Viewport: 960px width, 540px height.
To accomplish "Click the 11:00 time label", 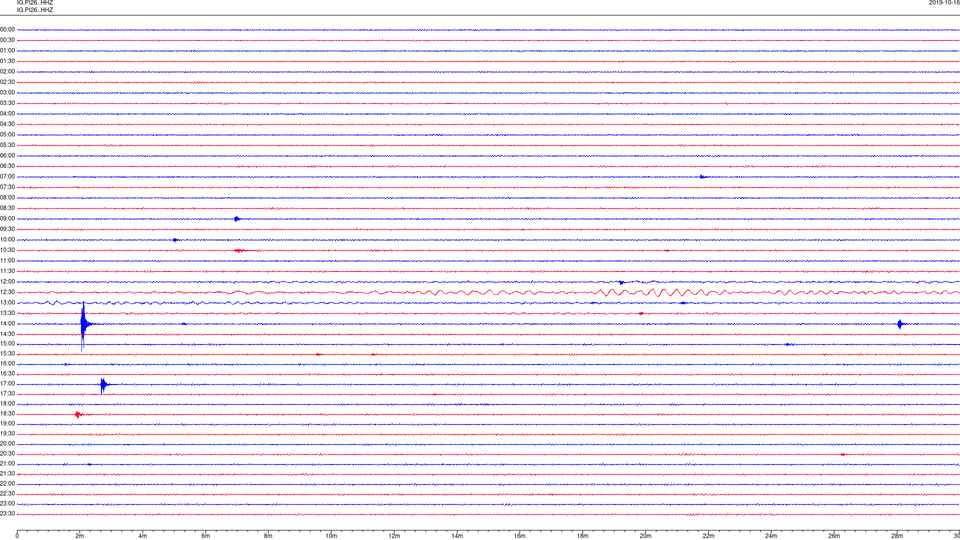I will (x=7, y=260).
